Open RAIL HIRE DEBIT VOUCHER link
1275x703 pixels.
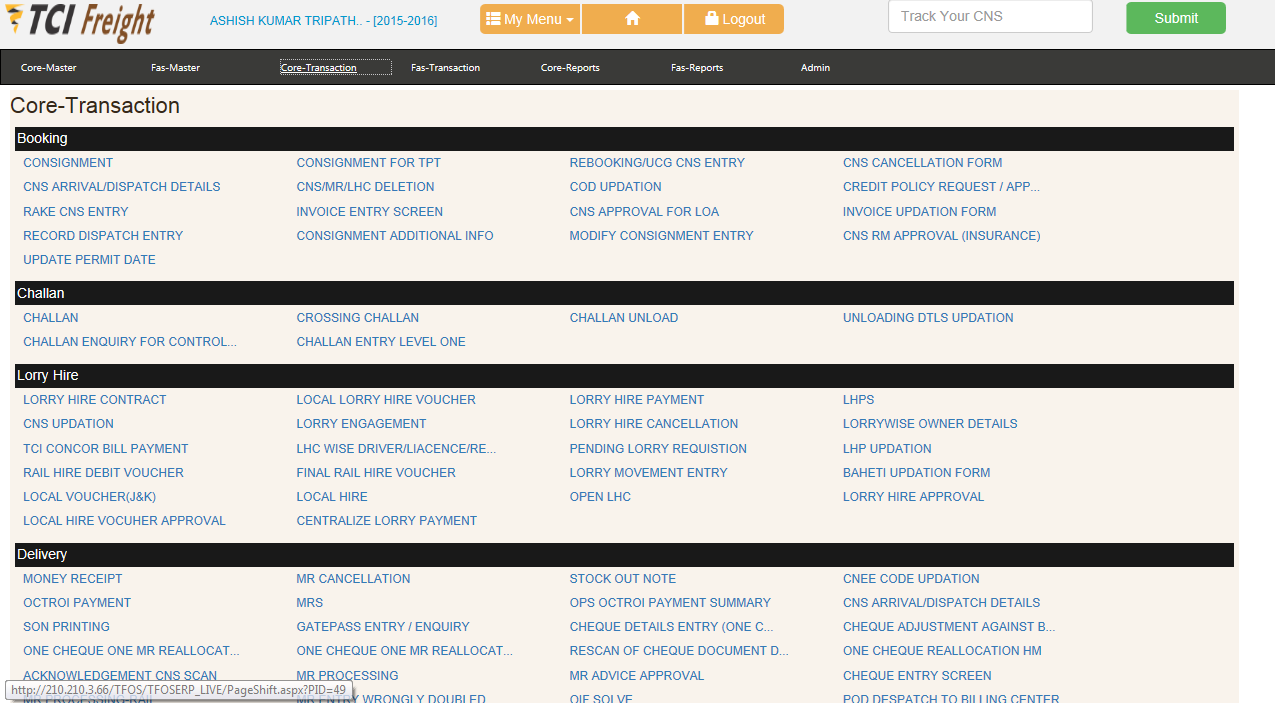104,473
